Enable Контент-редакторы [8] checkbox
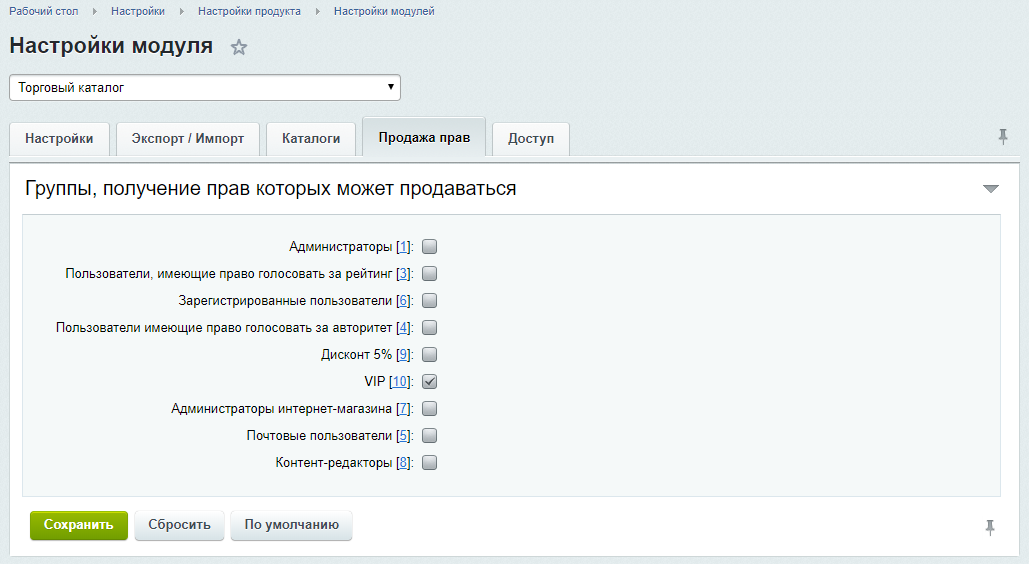This screenshot has width=1029, height=564. pyautogui.click(x=429, y=462)
